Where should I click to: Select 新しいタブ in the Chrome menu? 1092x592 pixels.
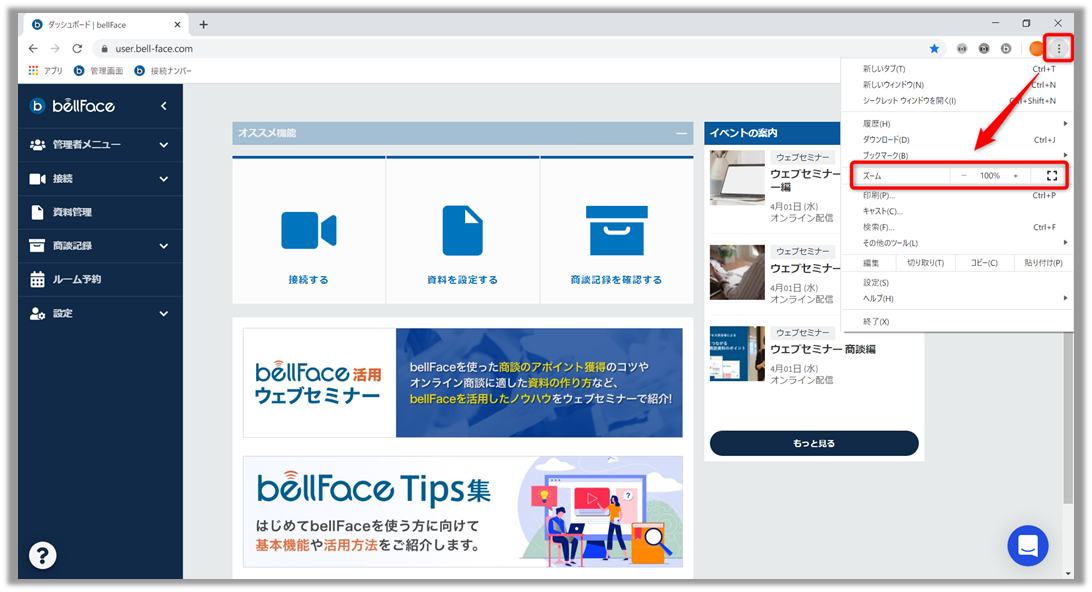[884, 69]
